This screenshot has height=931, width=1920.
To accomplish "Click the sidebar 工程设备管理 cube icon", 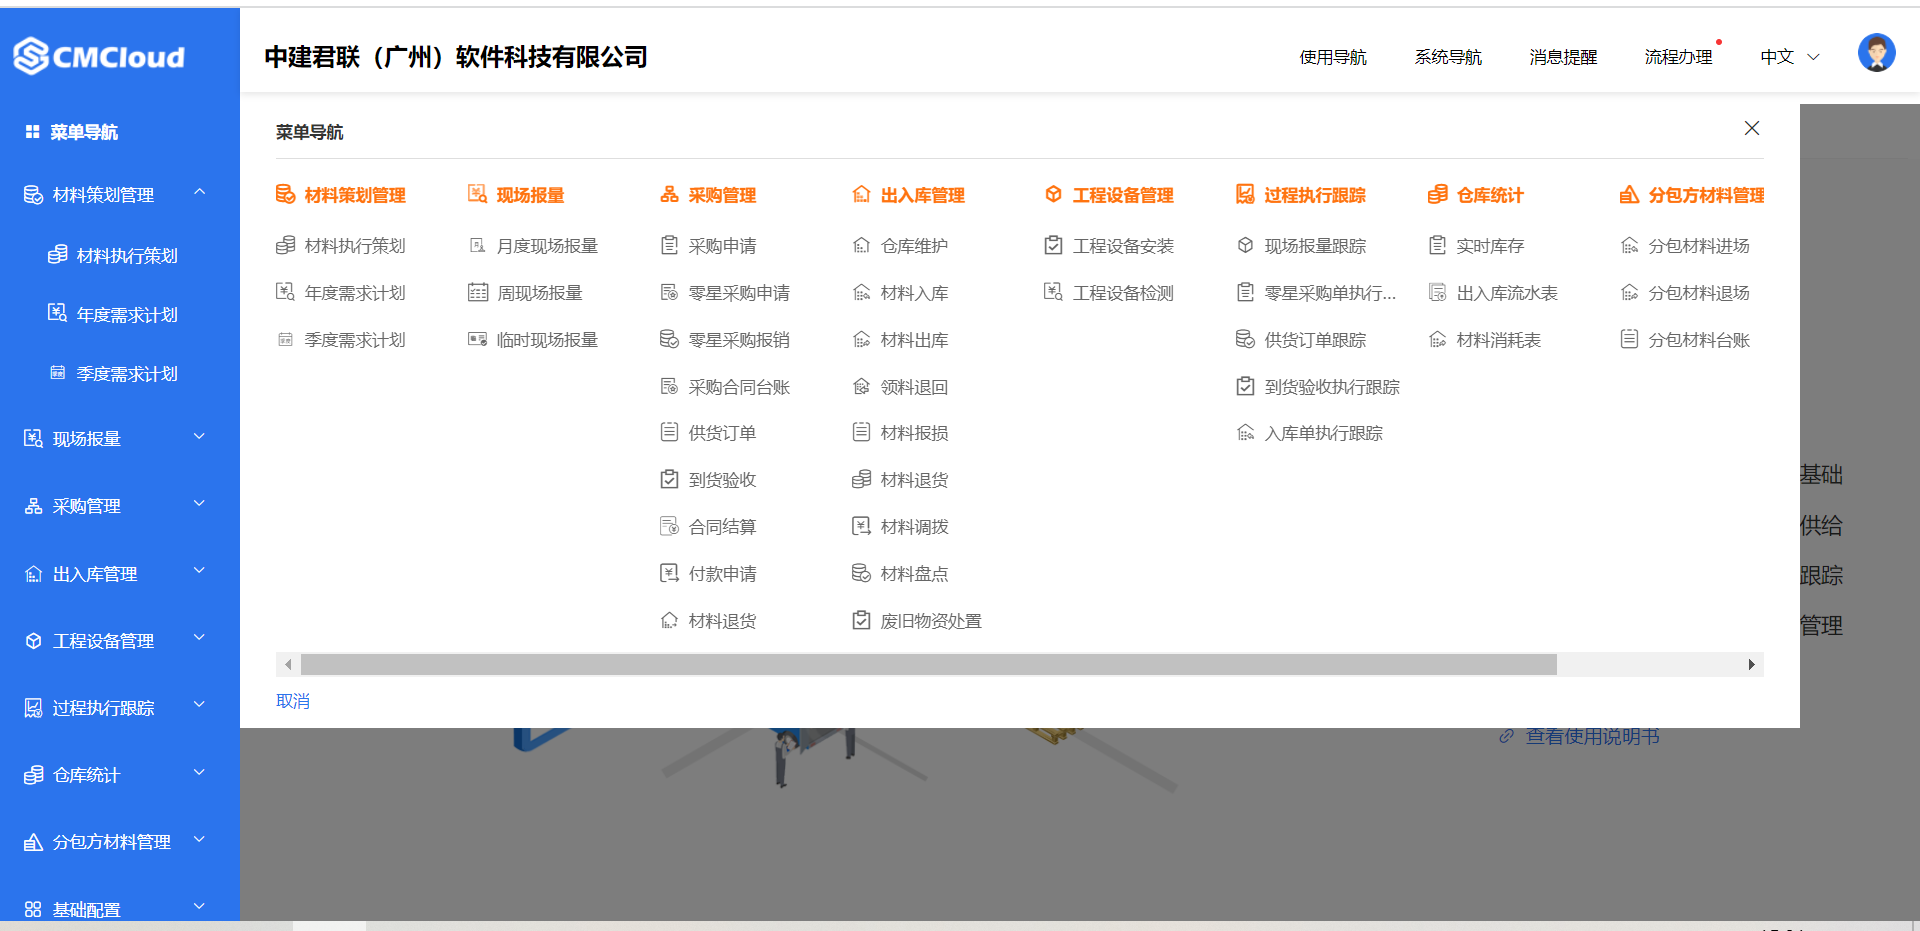I will tap(33, 641).
